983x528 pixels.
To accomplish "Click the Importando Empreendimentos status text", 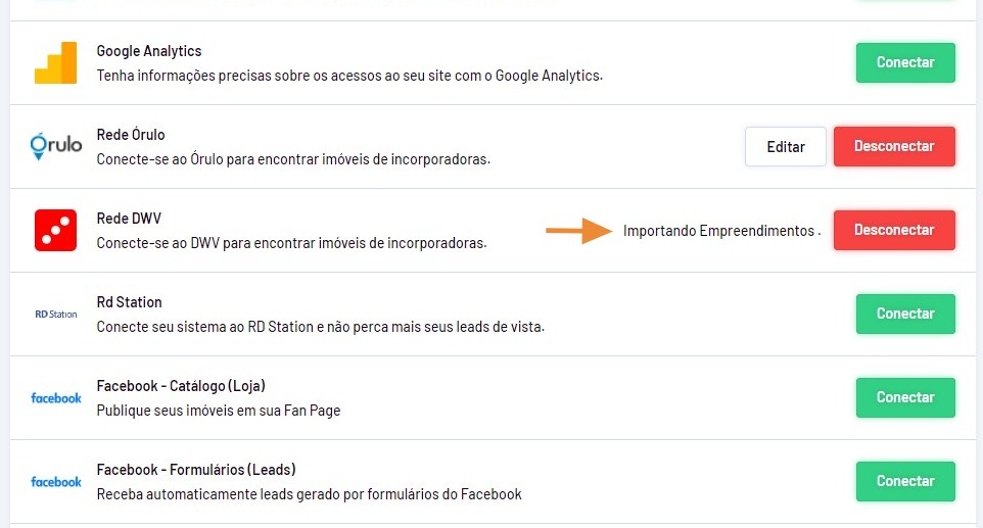I will (x=718, y=231).
